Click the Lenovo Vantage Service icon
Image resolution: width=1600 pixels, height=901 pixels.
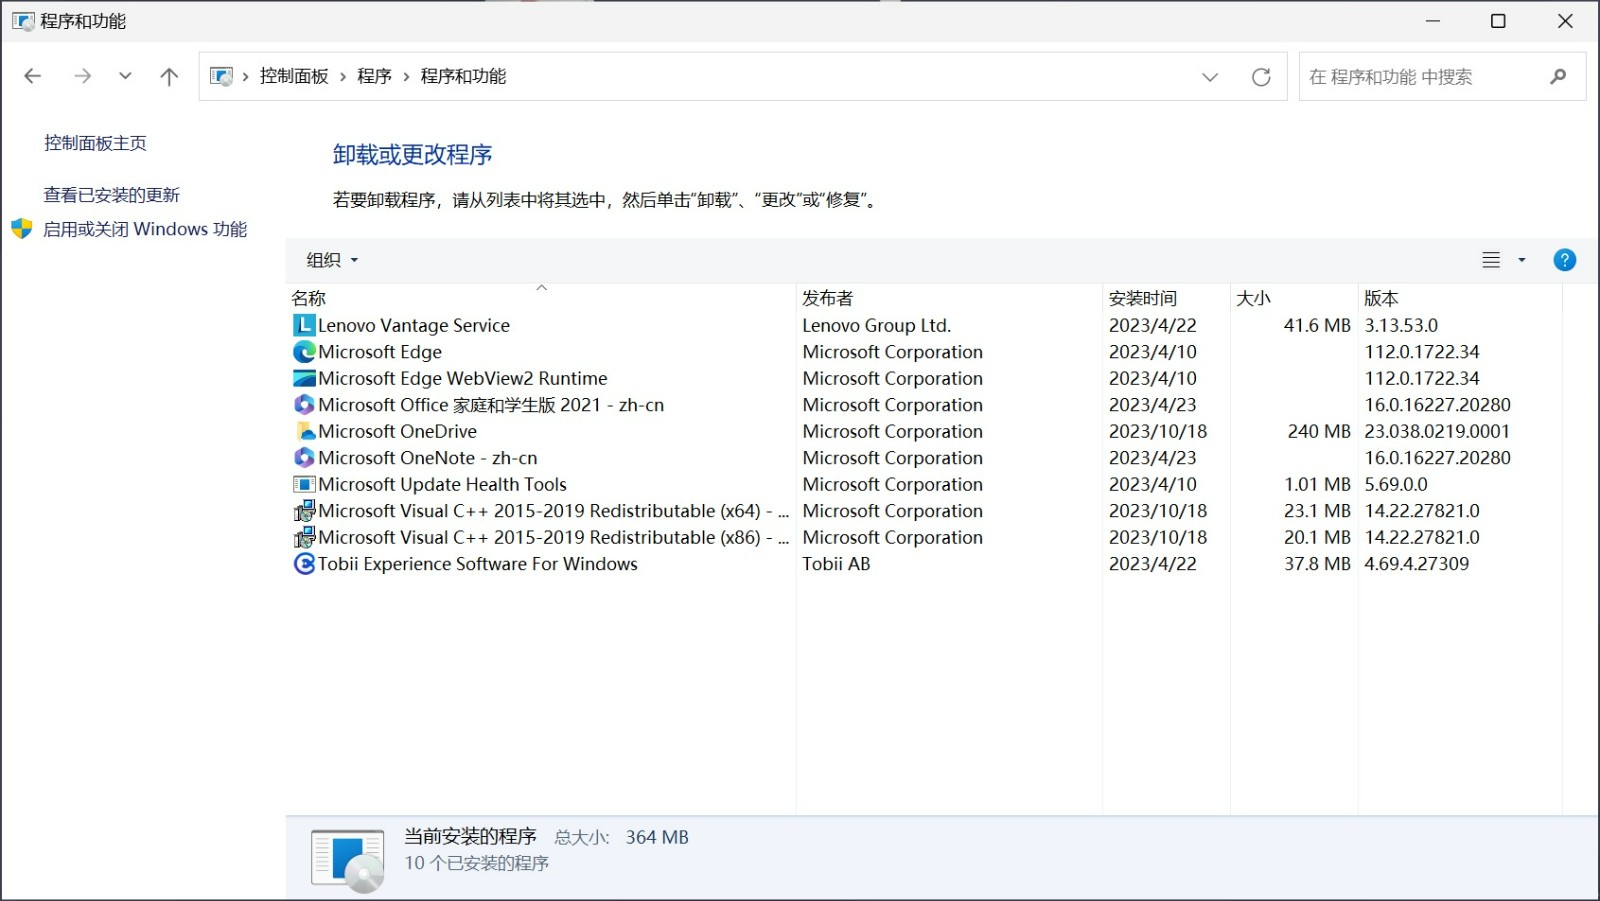click(304, 325)
